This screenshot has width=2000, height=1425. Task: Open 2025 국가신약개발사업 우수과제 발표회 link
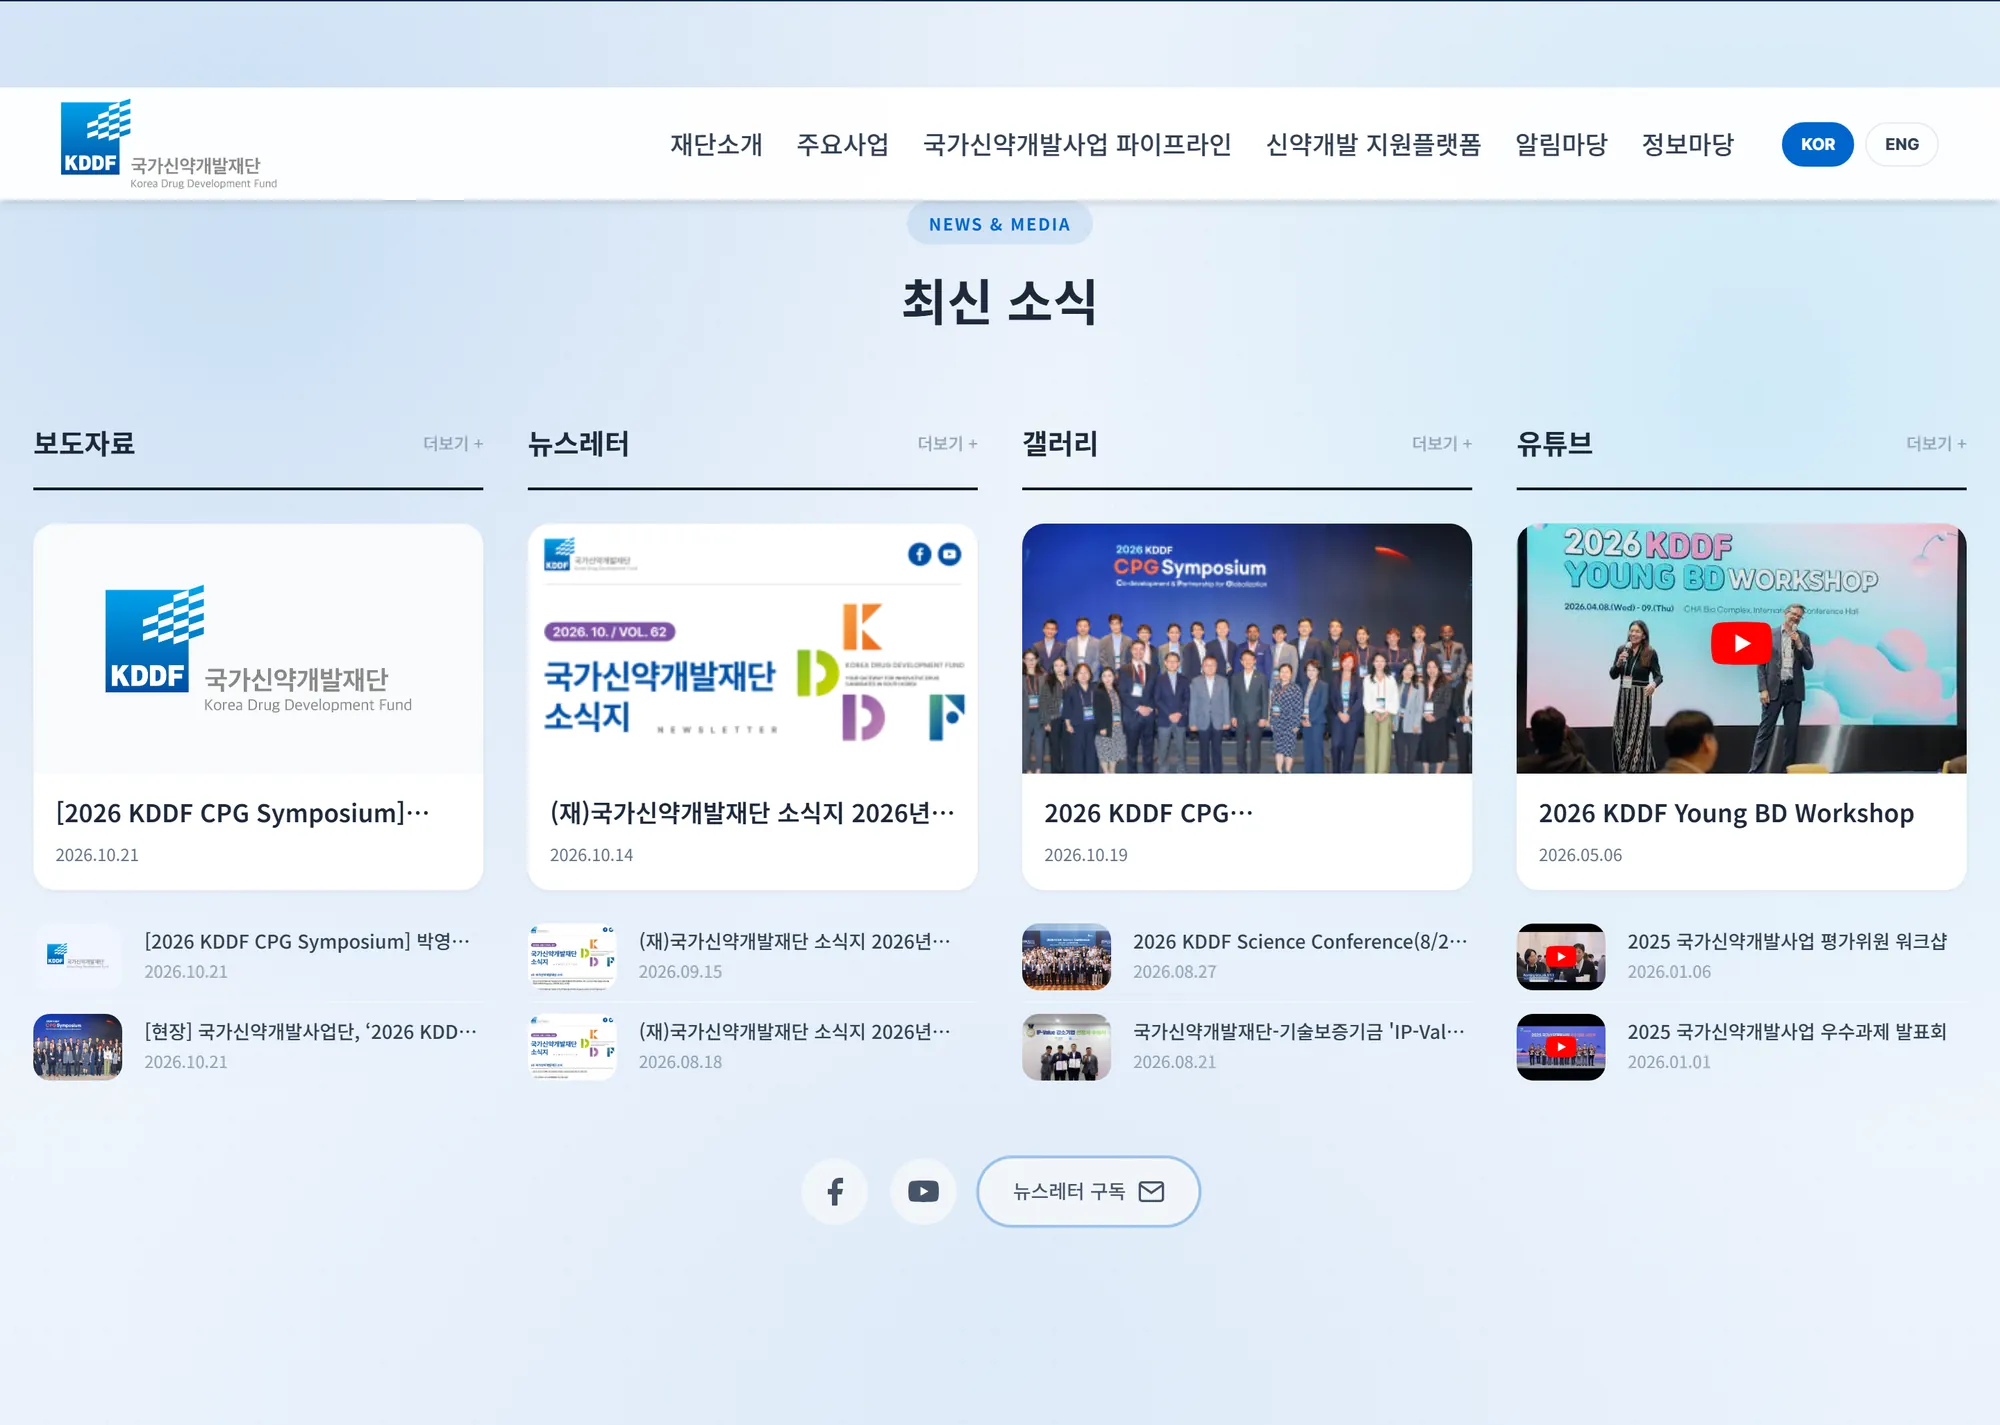click(1787, 1032)
